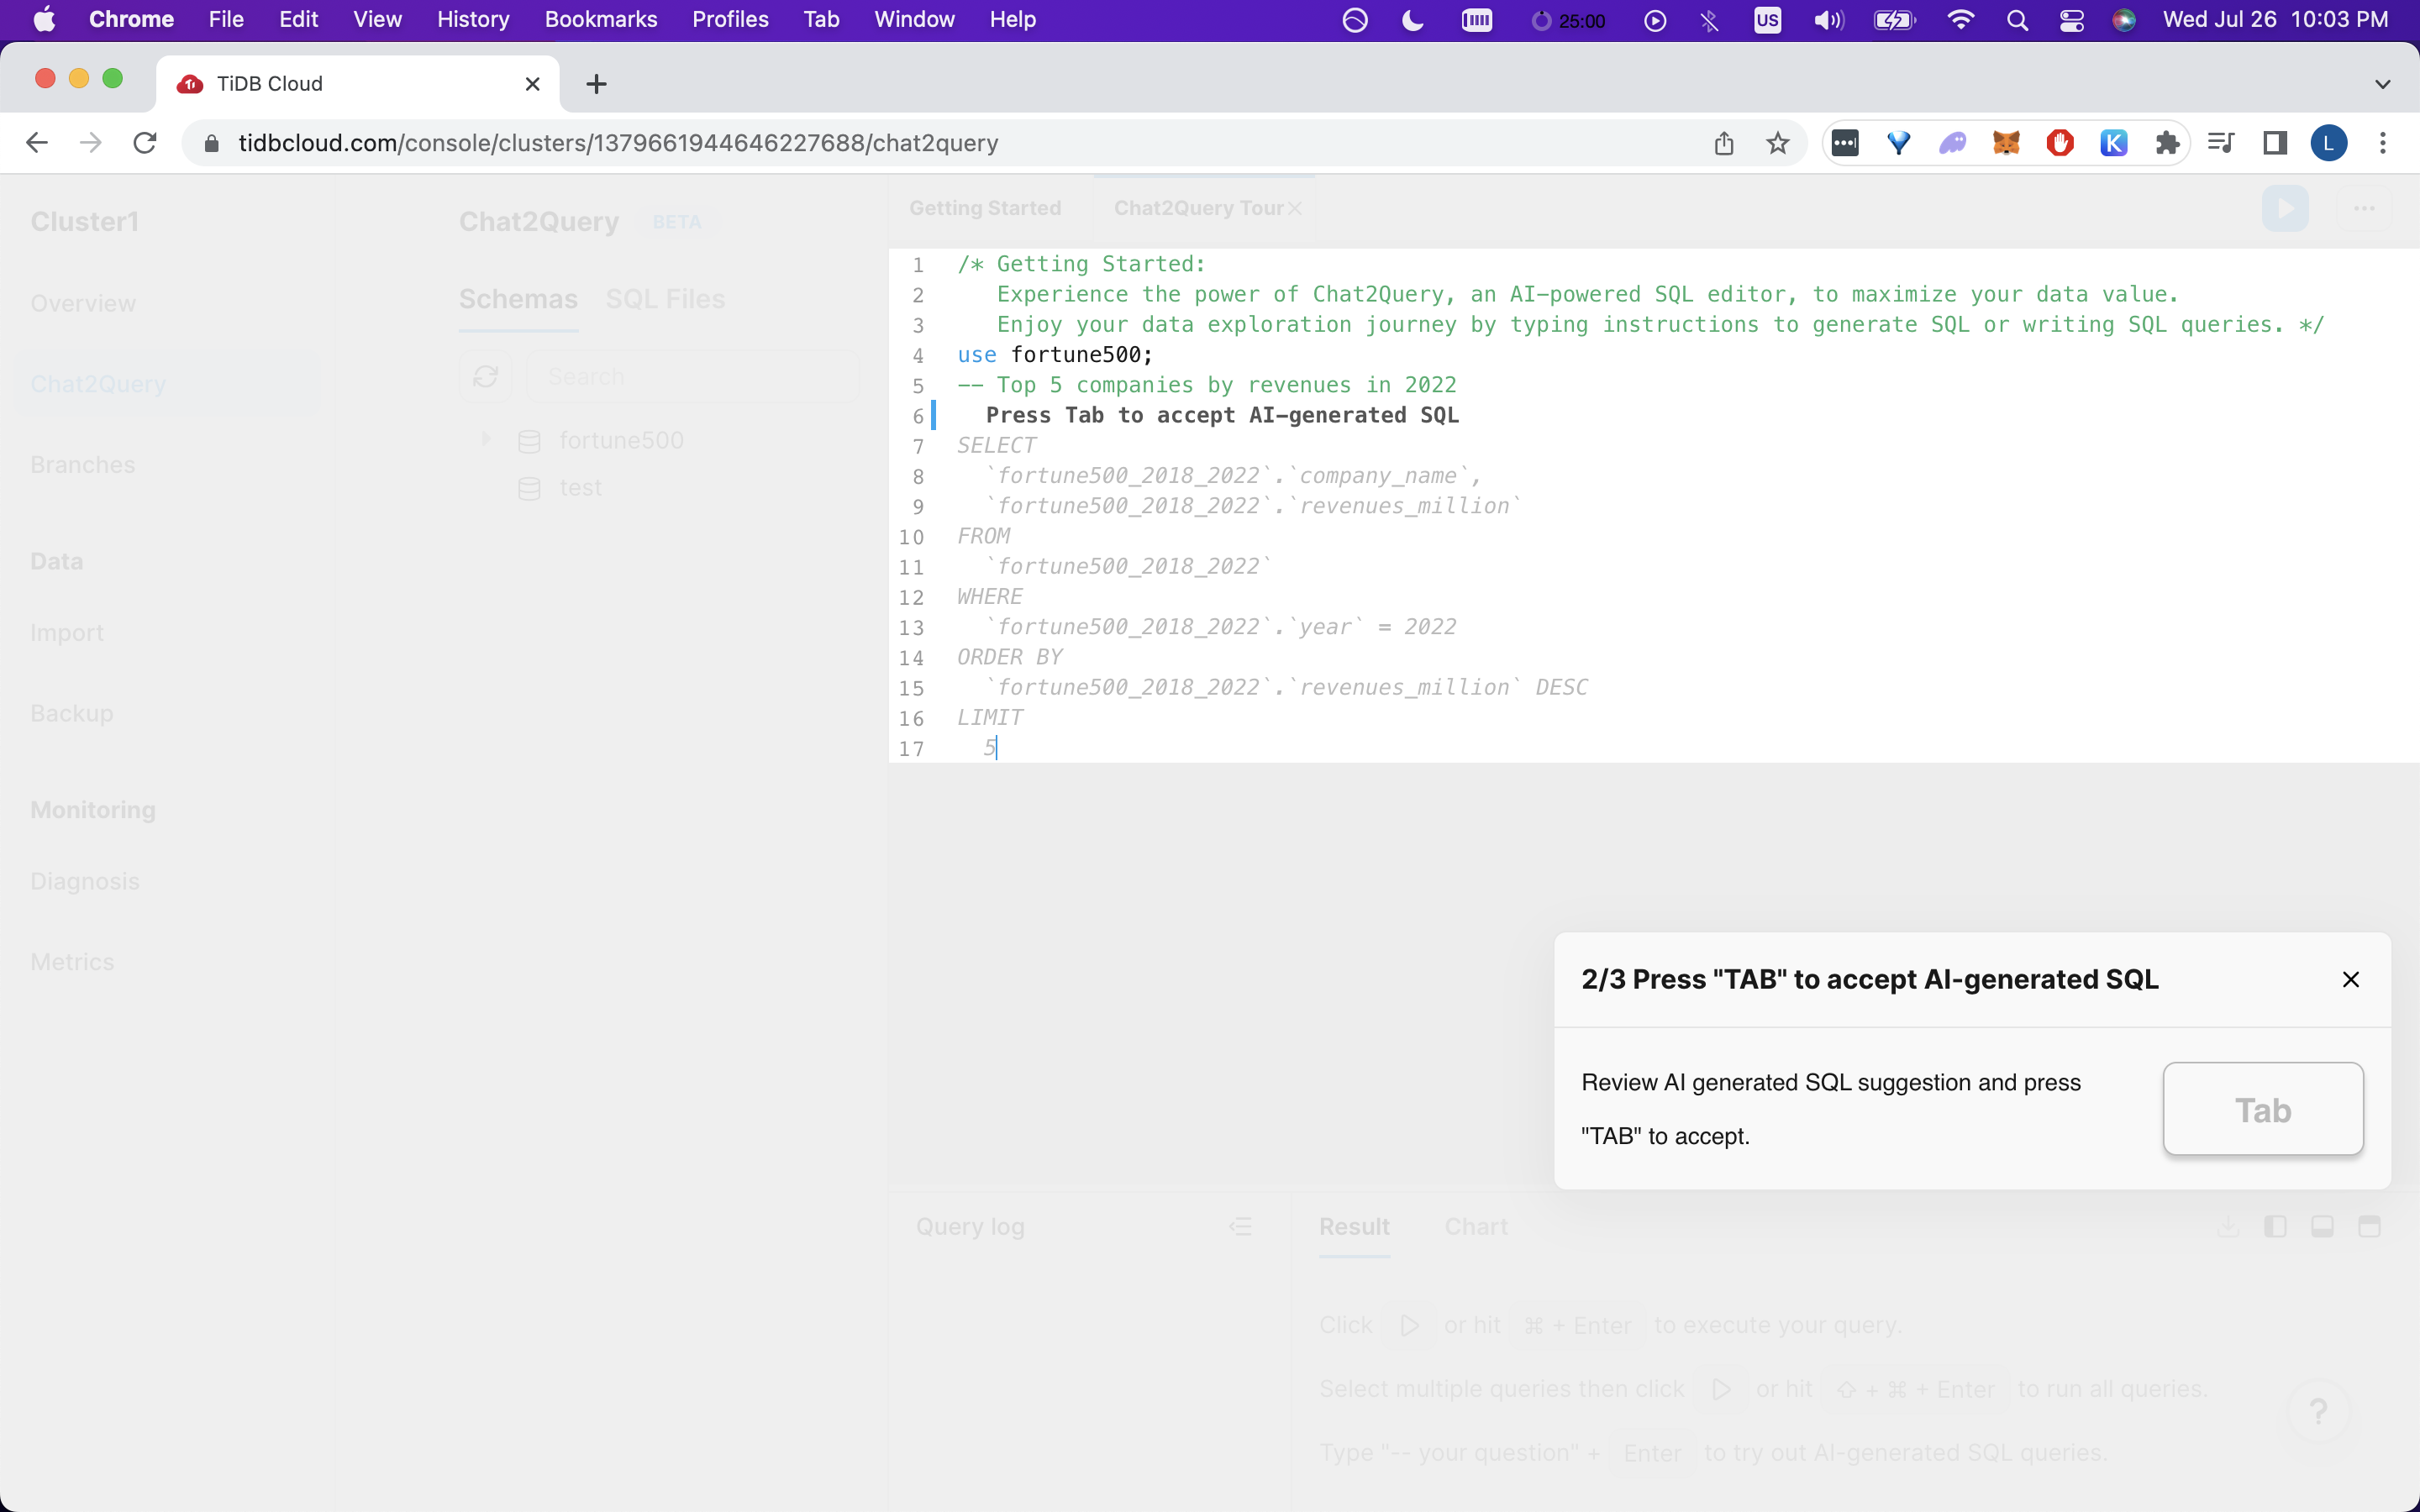Click the MetaMask fox extension icon
Screen dimensions: 2420x1512
pos(2006,143)
